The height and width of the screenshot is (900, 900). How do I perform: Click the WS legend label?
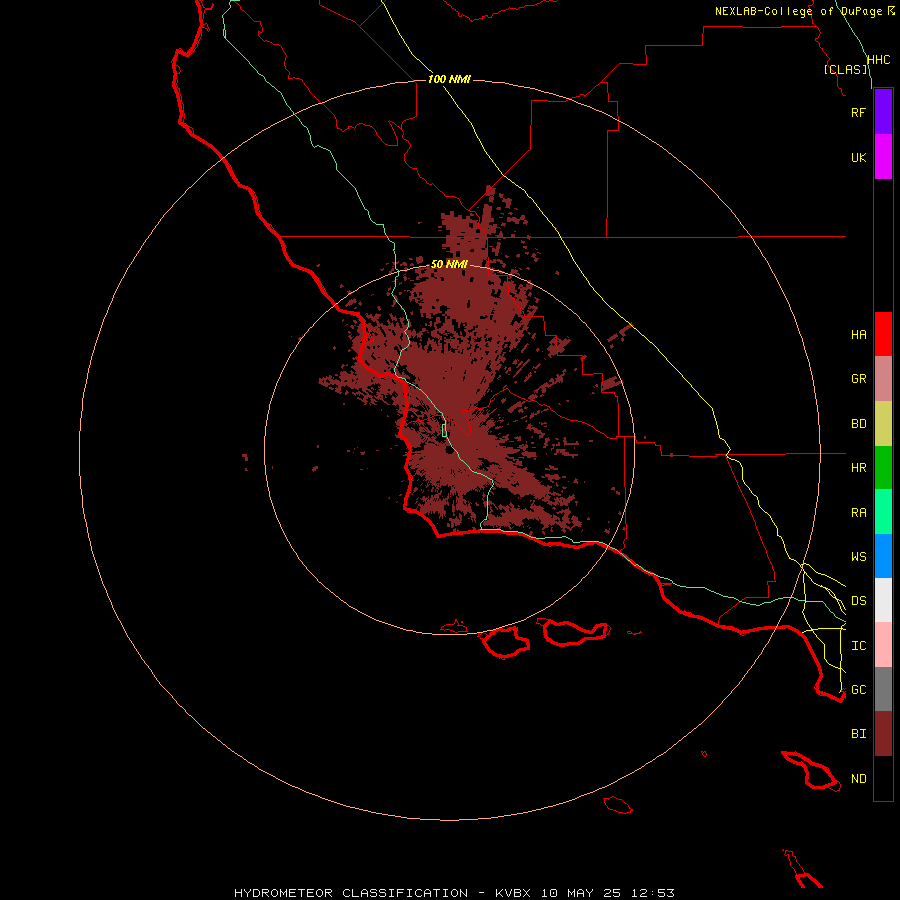pyautogui.click(x=858, y=557)
